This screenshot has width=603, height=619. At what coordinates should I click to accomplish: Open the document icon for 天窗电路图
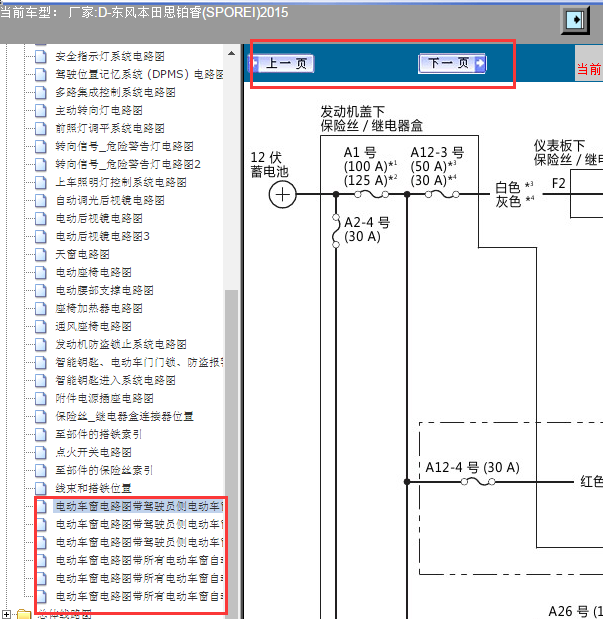tap(41, 254)
